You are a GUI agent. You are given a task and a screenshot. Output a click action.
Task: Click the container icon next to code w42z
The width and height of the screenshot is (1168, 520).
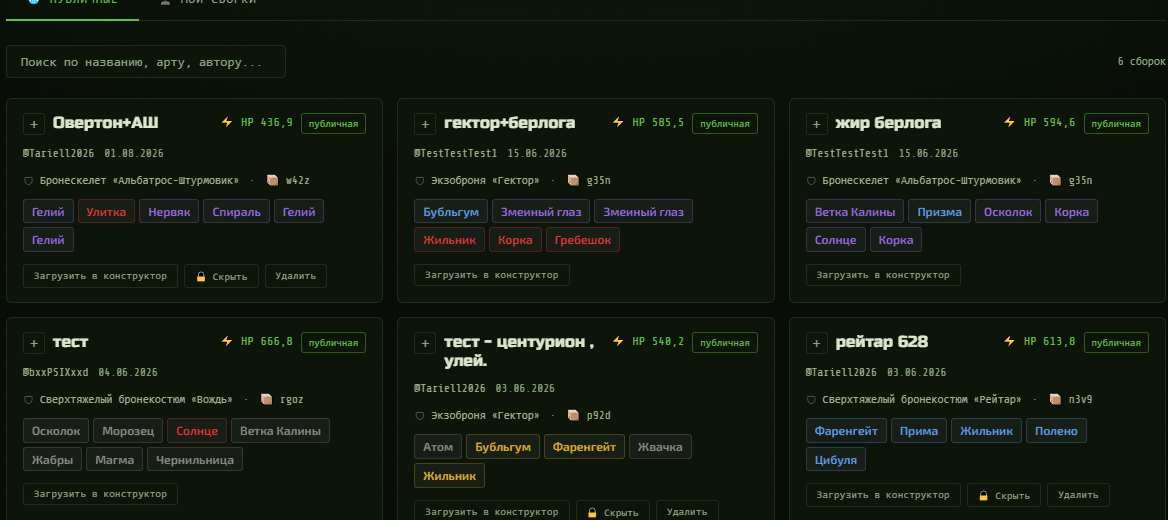(x=273, y=180)
